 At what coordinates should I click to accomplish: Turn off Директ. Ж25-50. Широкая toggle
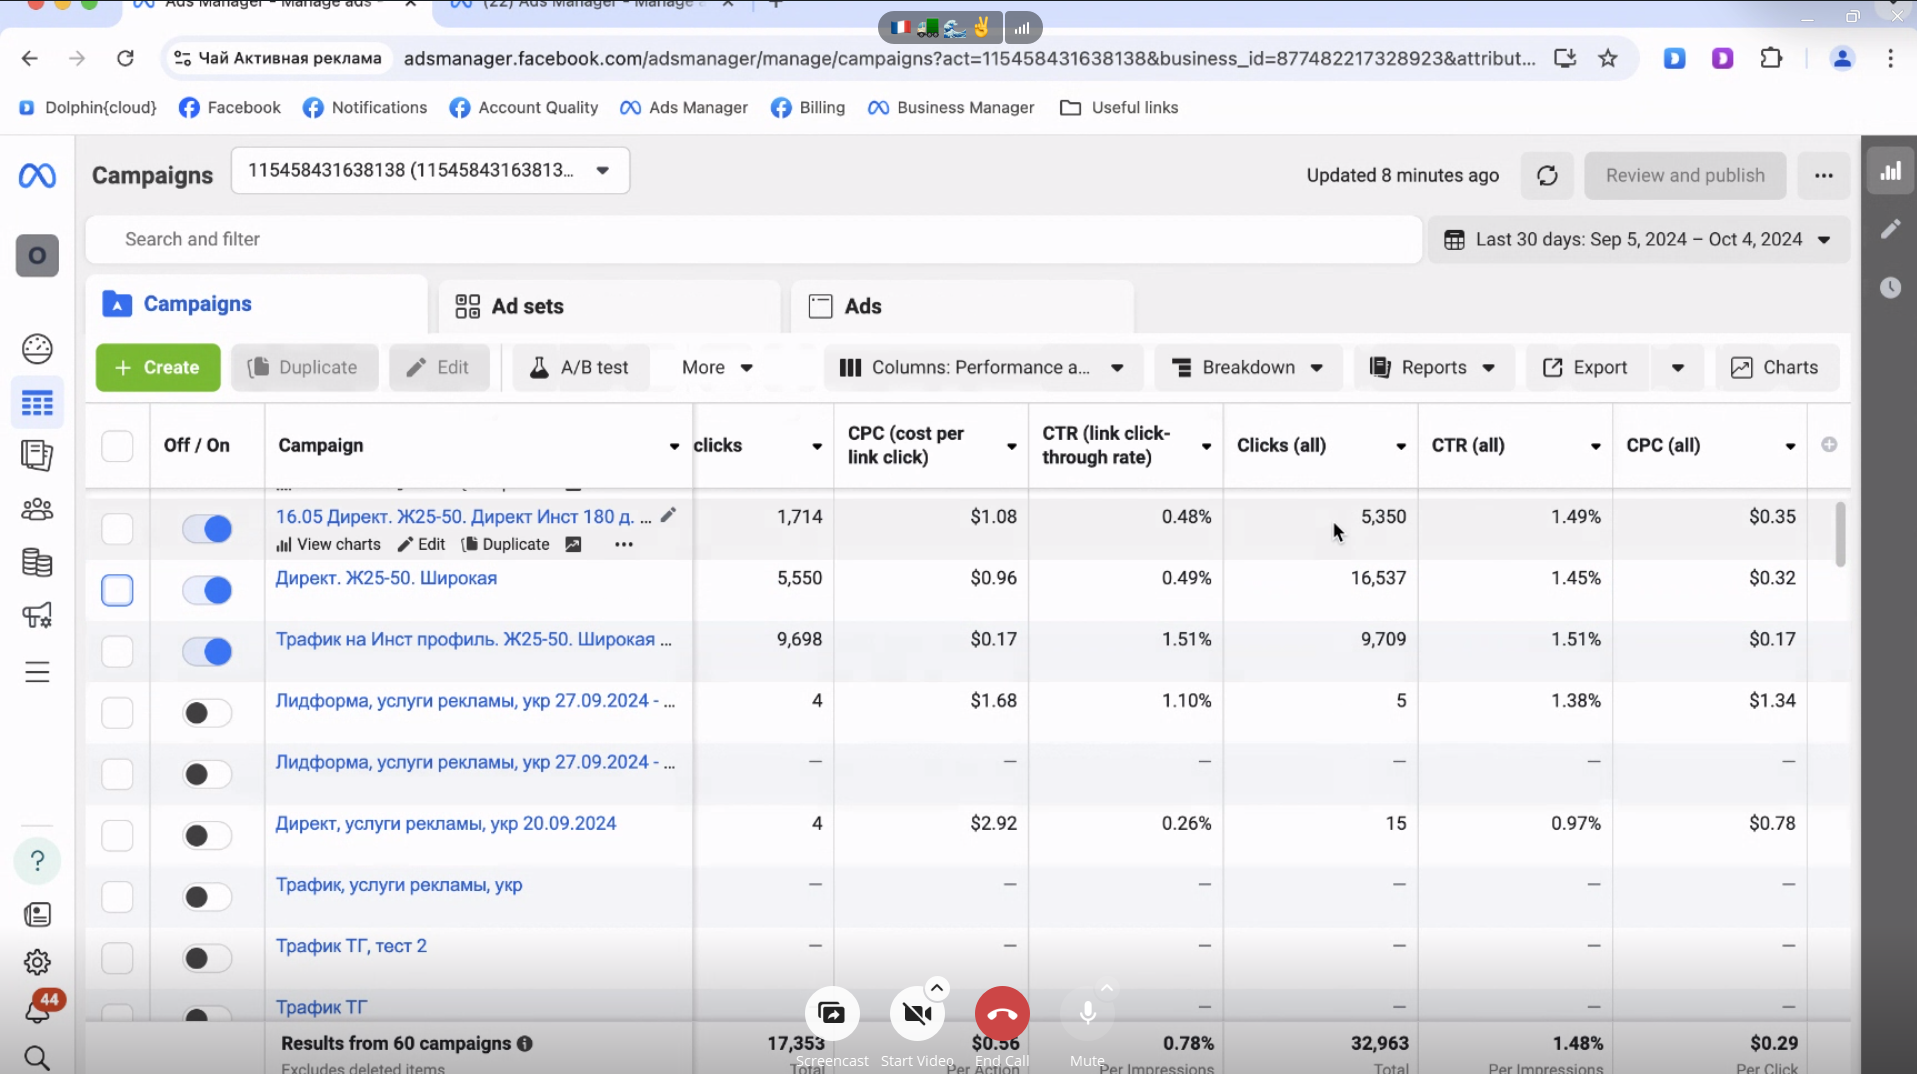[x=207, y=590]
